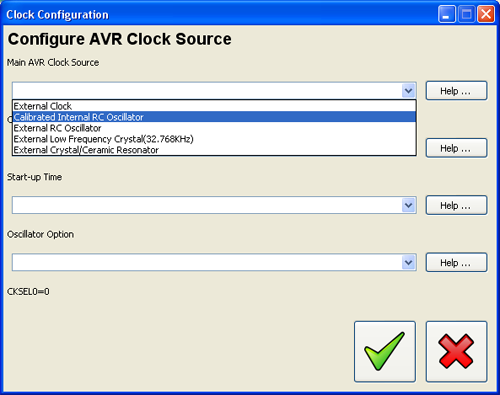Click the Oscillator Option combo field

[214, 262]
